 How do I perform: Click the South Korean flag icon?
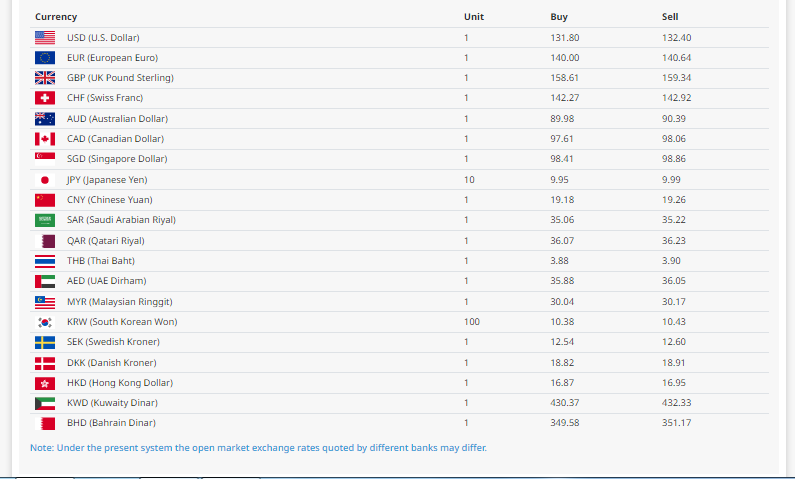pos(45,322)
